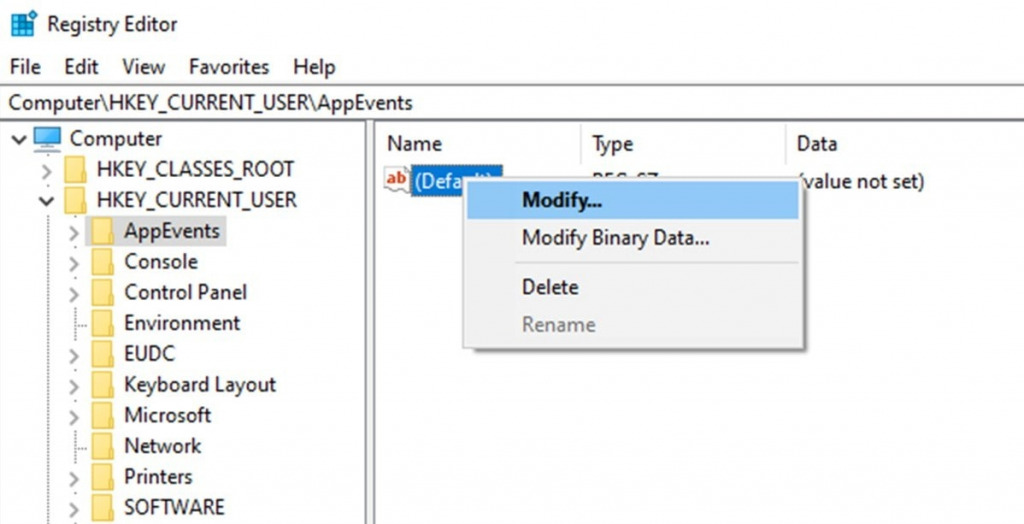Click the Registry Editor app icon in title bar

(22, 23)
